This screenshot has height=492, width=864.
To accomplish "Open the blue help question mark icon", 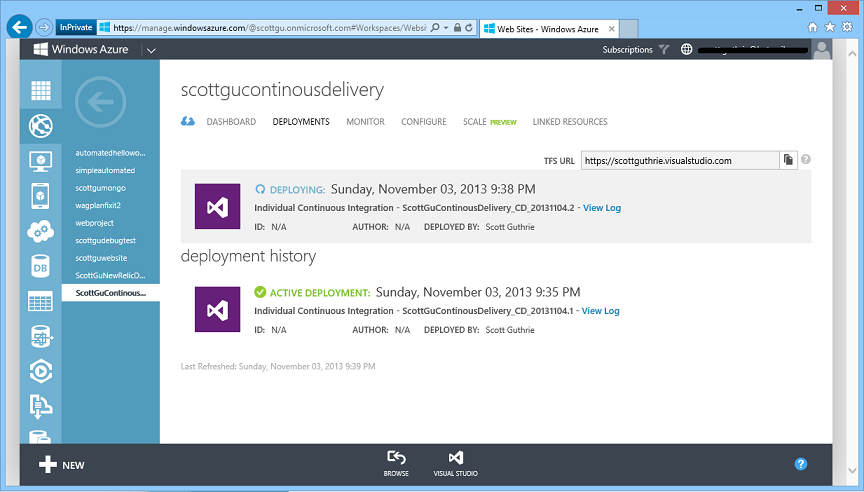I will click(801, 464).
